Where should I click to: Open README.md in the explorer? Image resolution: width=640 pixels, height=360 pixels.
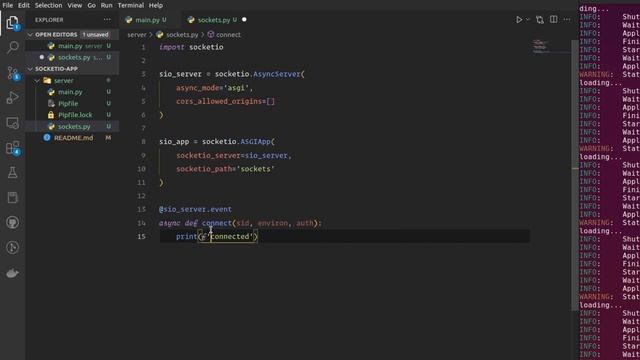(x=73, y=138)
